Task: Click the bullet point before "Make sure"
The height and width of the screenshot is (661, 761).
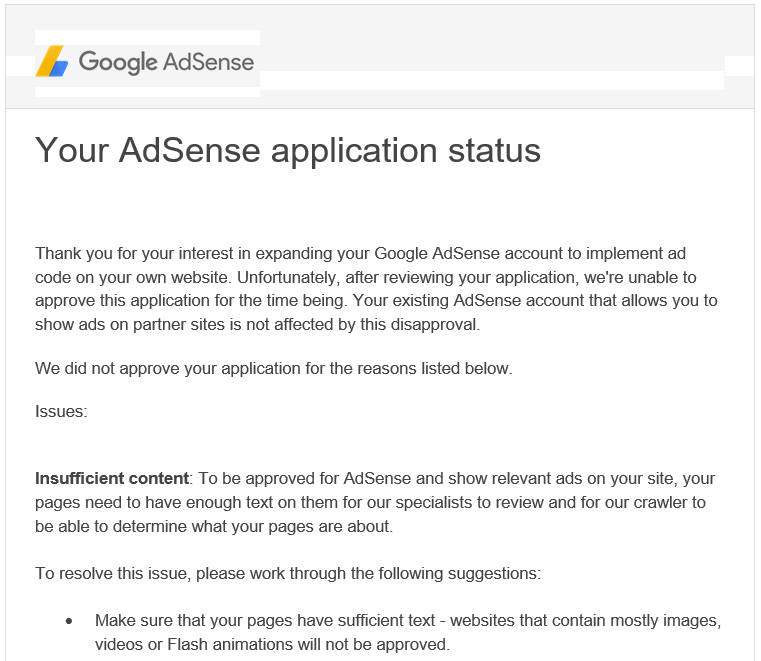Action: (x=69, y=621)
